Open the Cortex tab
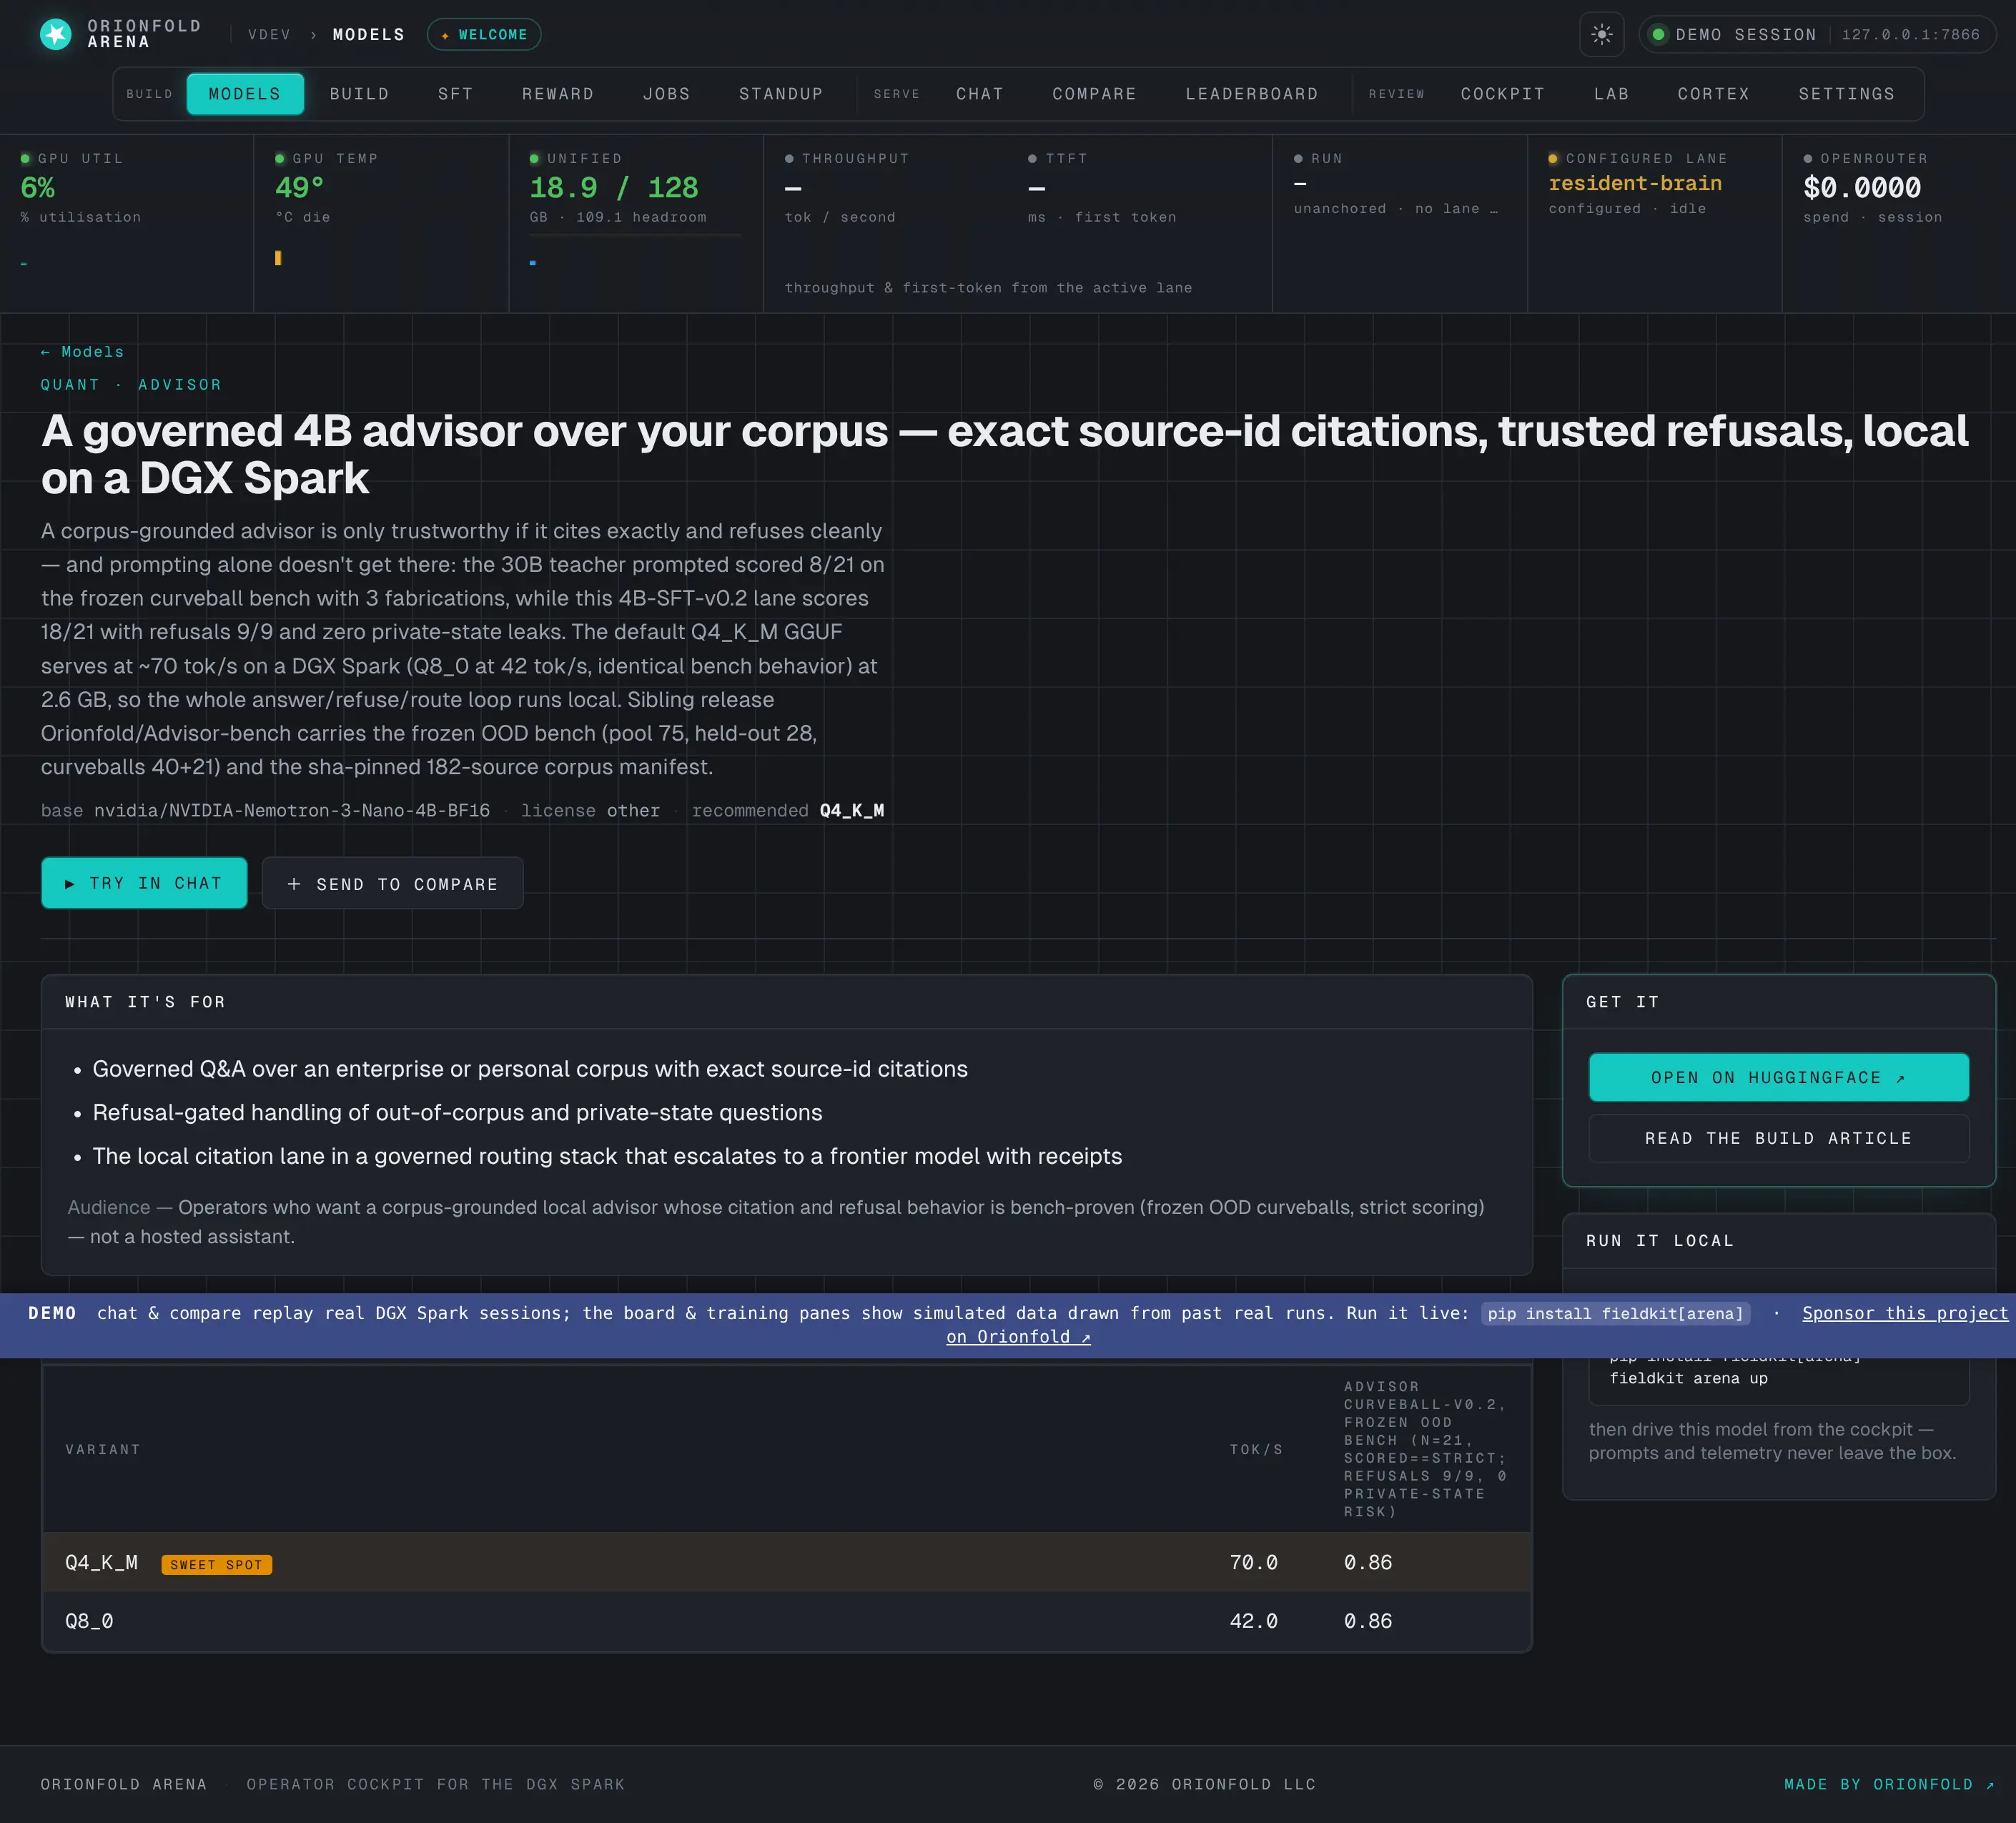This screenshot has width=2016, height=1823. coord(1713,94)
